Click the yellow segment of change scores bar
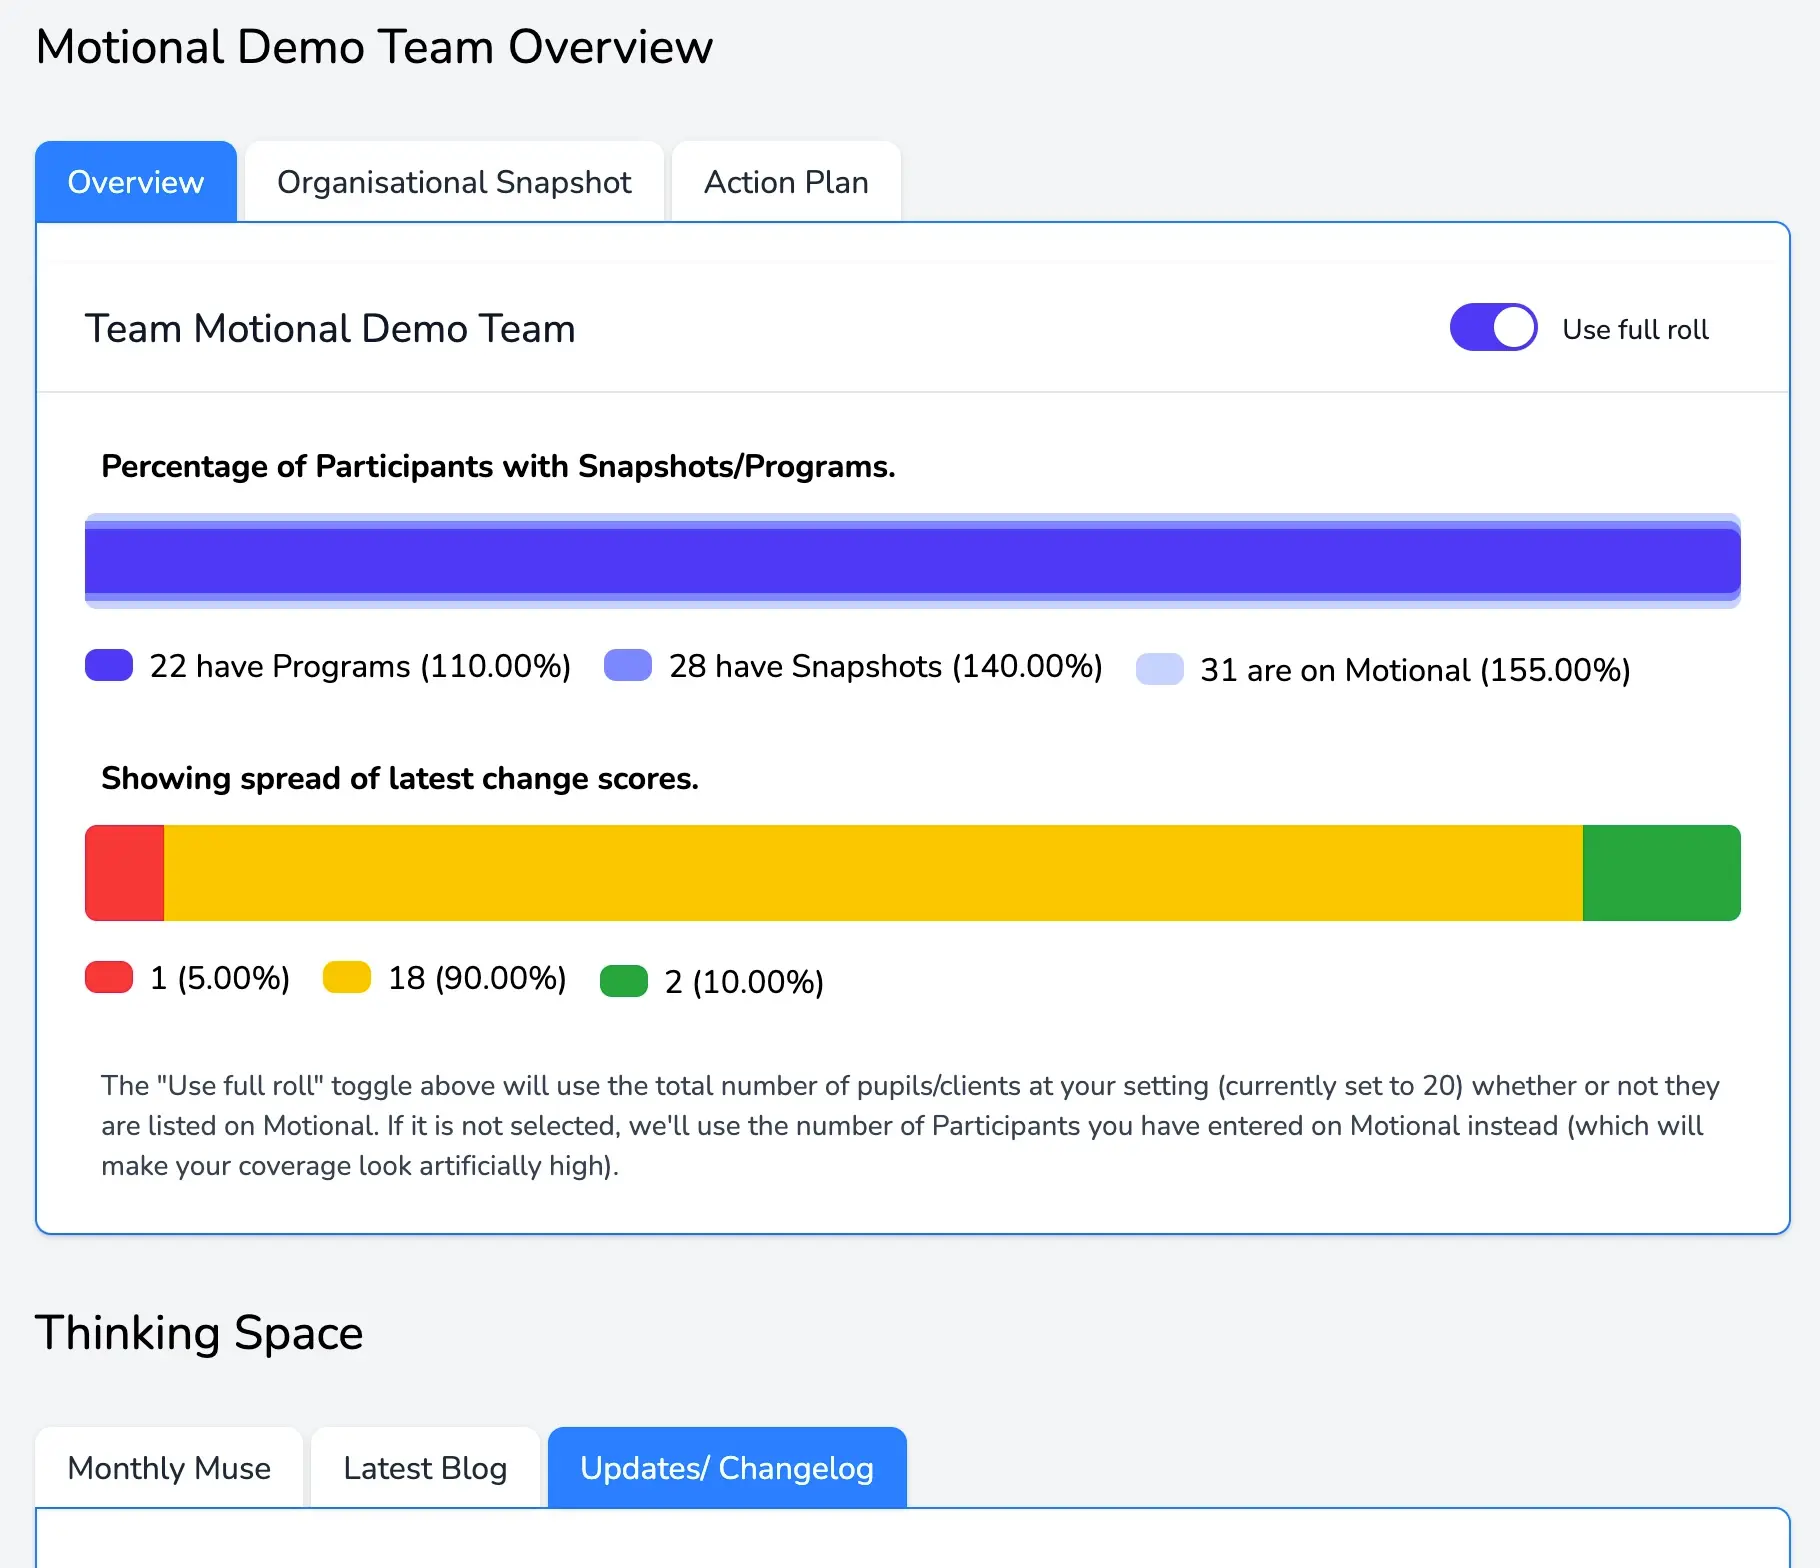 tap(873, 873)
